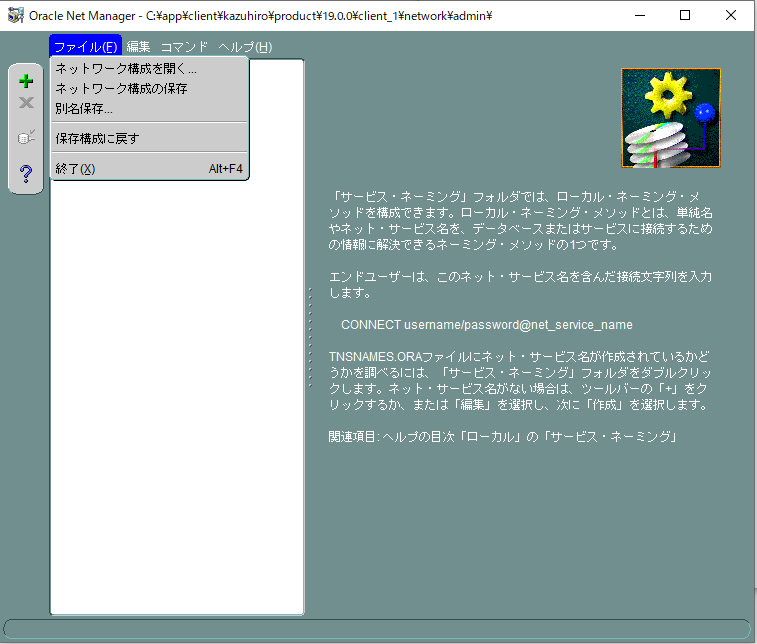Click the Test Service toolbar icon
The image size is (757, 644).
[x=26, y=137]
